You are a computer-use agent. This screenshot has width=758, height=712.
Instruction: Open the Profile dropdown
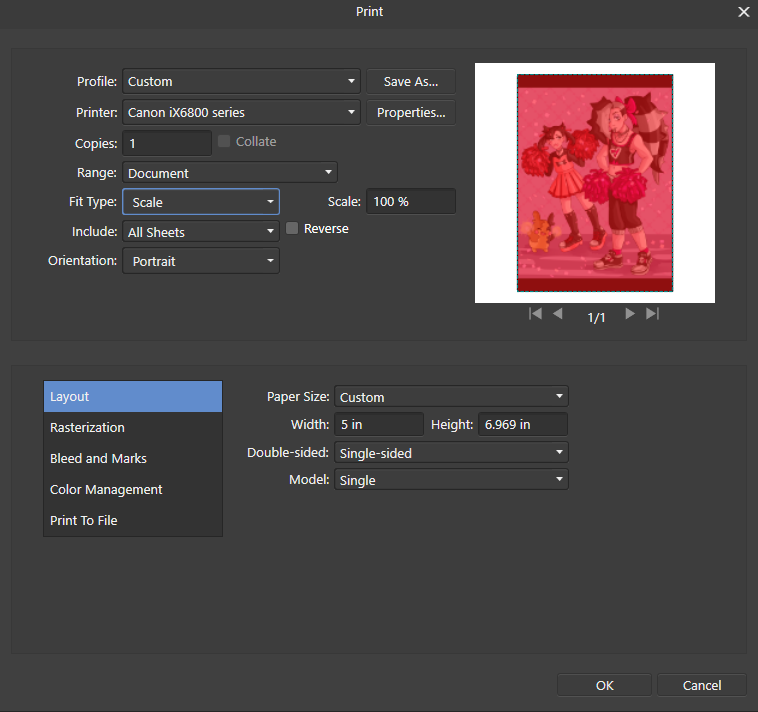[x=241, y=81]
